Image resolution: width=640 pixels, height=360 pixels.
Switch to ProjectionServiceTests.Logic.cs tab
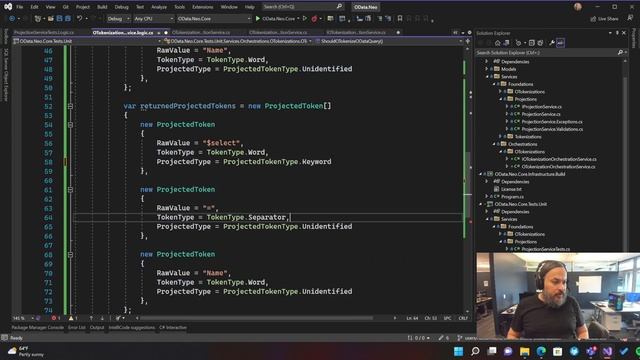point(44,32)
